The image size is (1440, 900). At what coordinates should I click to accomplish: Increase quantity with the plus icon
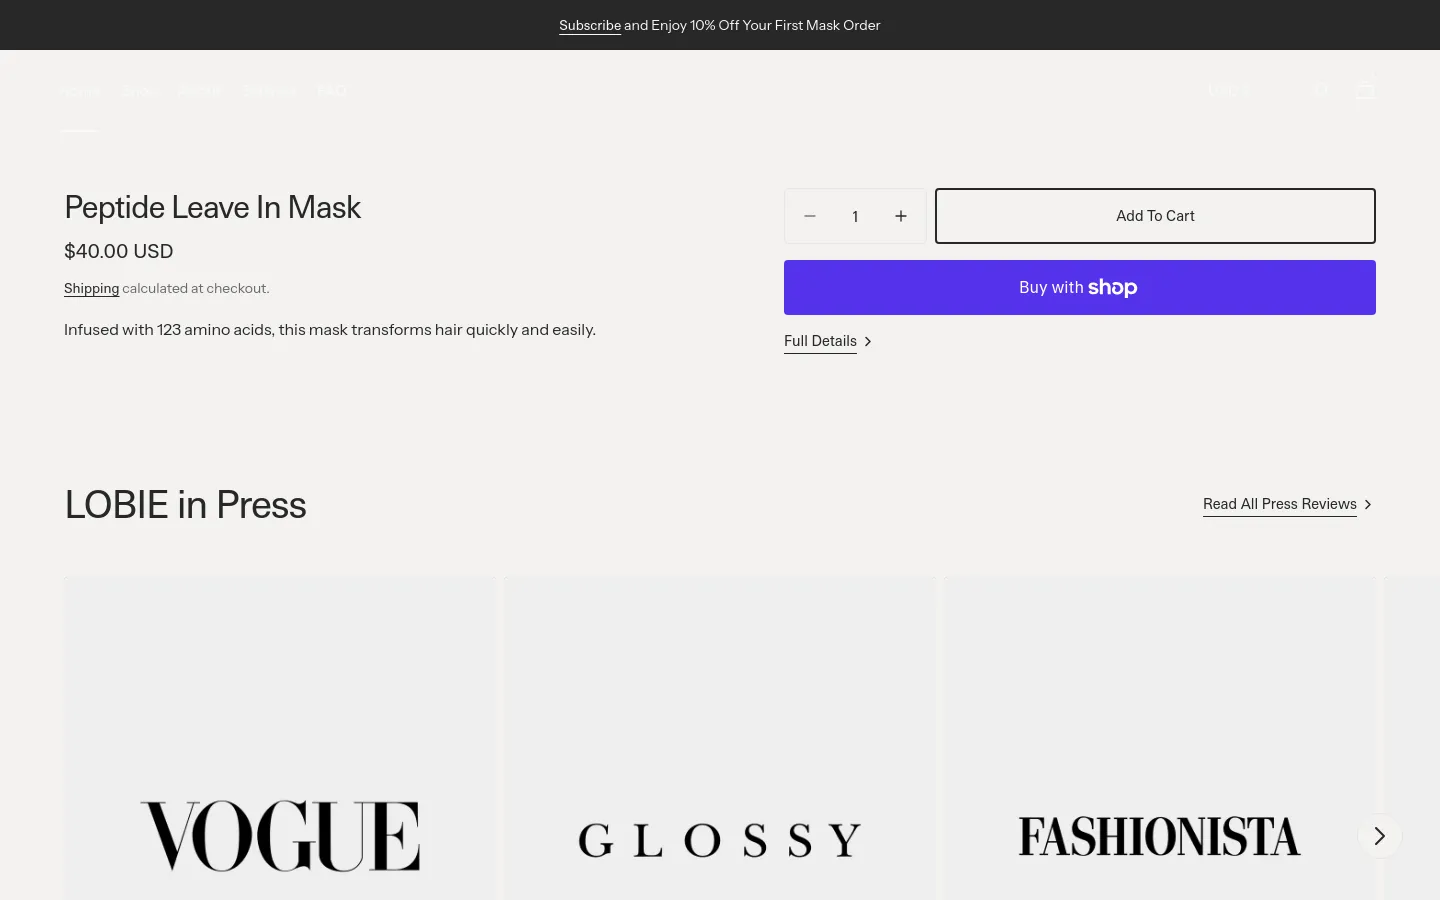coord(901,216)
